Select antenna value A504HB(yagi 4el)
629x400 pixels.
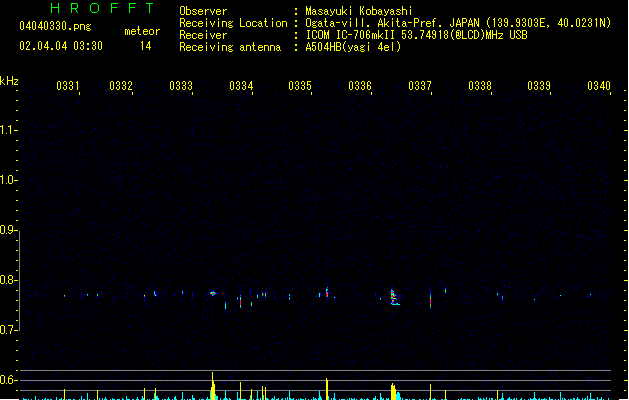(353, 47)
